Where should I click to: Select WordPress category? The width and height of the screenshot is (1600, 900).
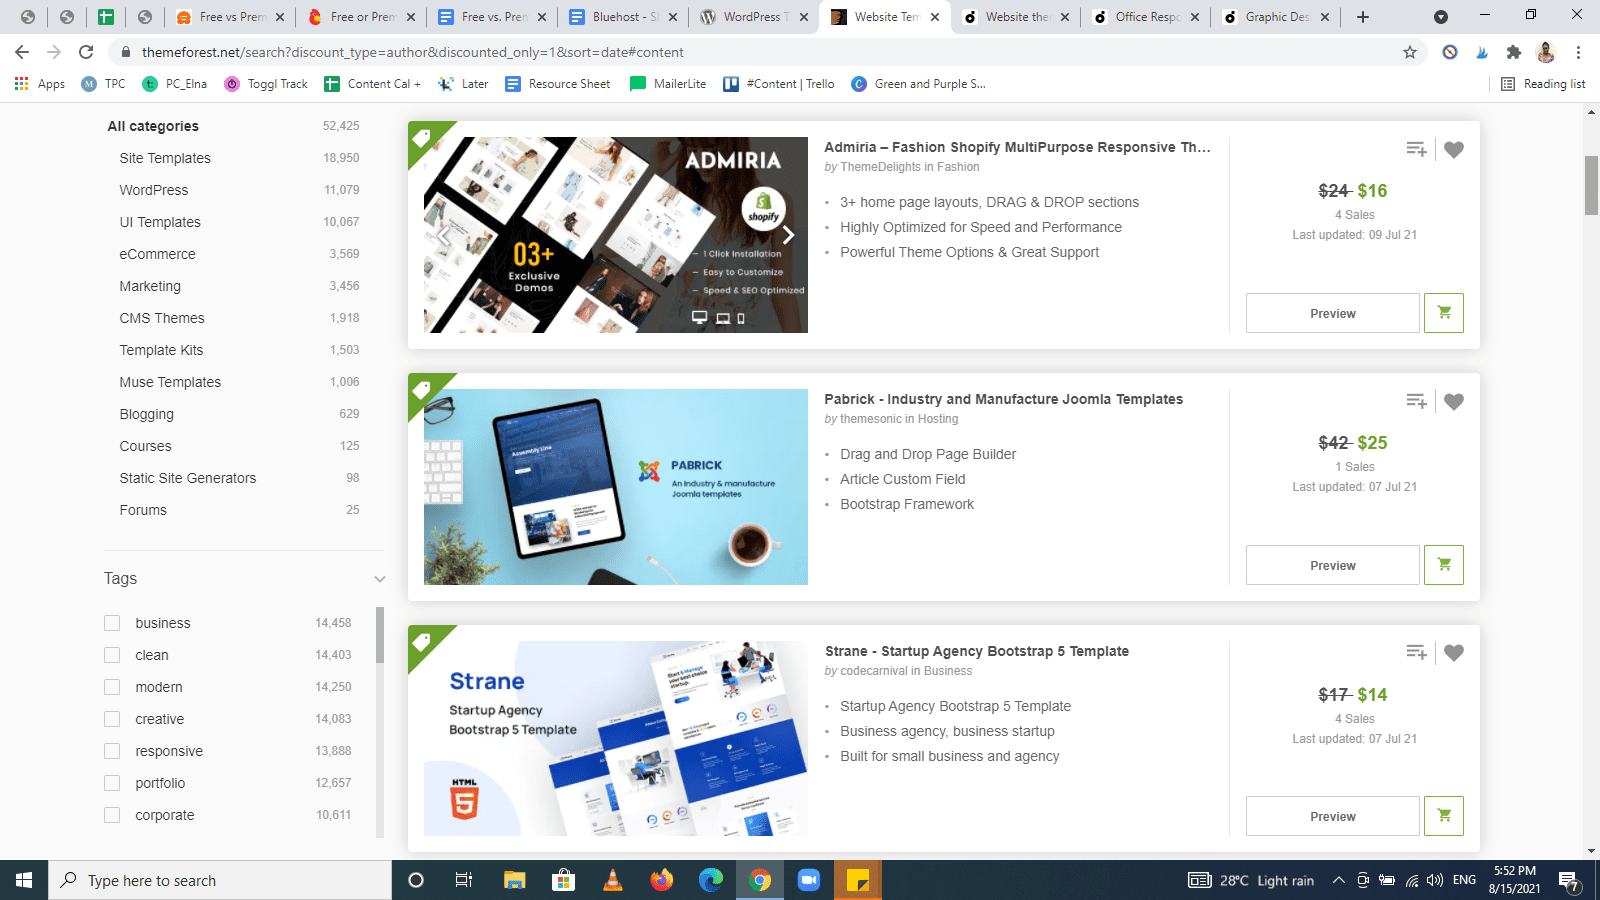click(x=154, y=190)
